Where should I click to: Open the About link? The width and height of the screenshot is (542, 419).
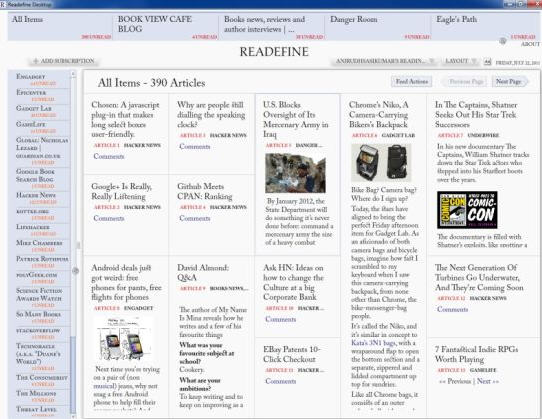click(x=530, y=44)
